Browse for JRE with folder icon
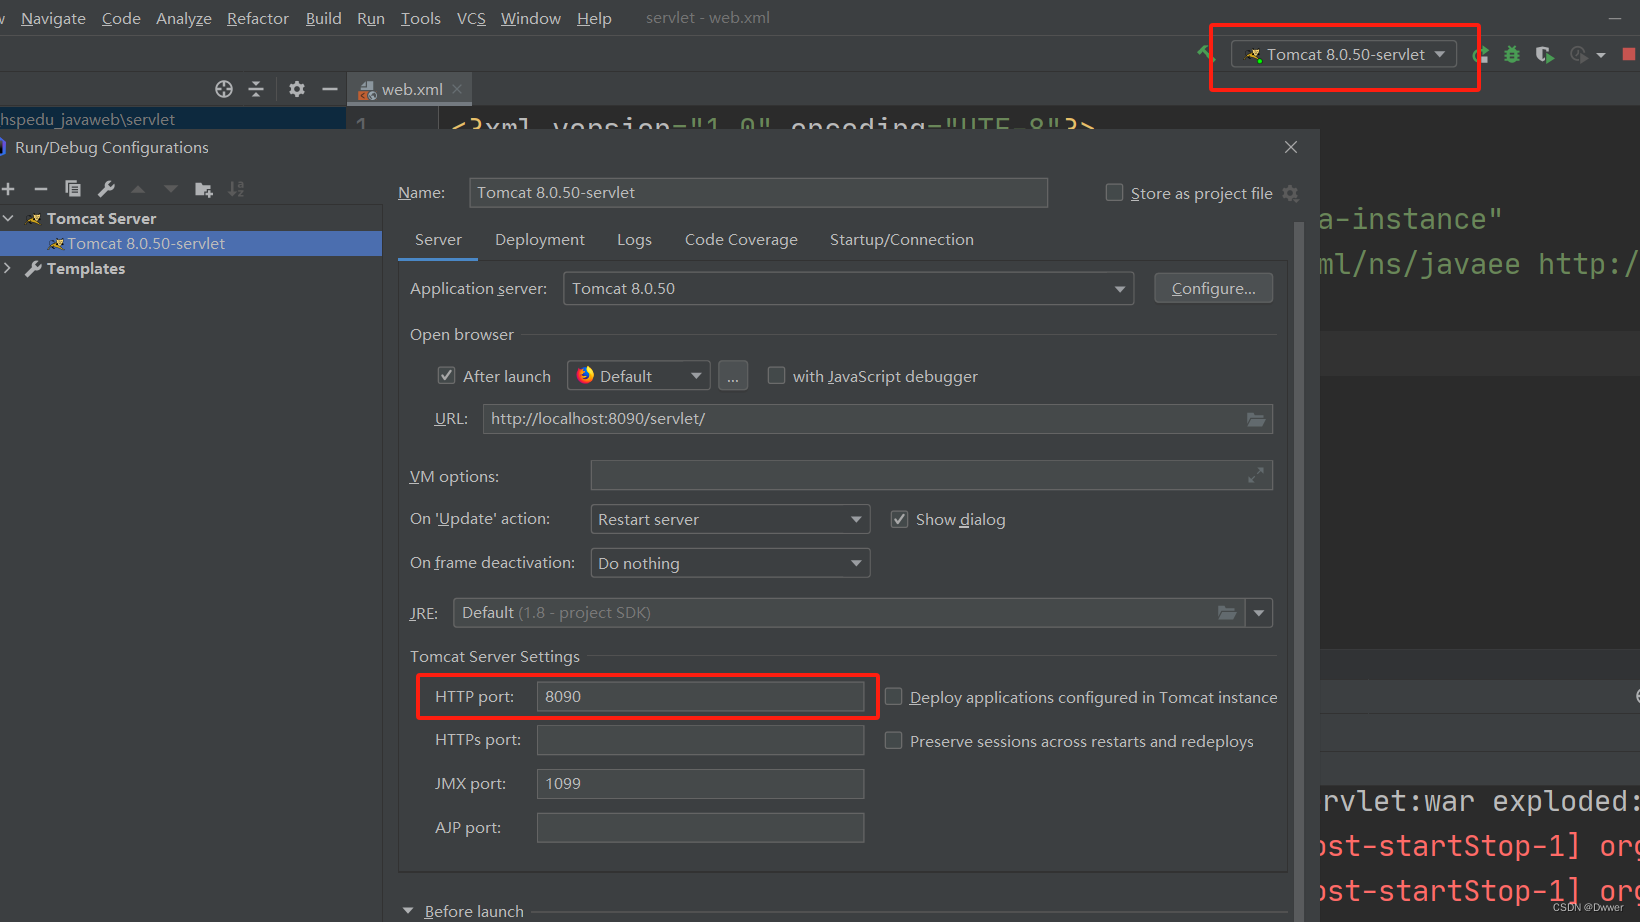1640x922 pixels. click(x=1227, y=613)
